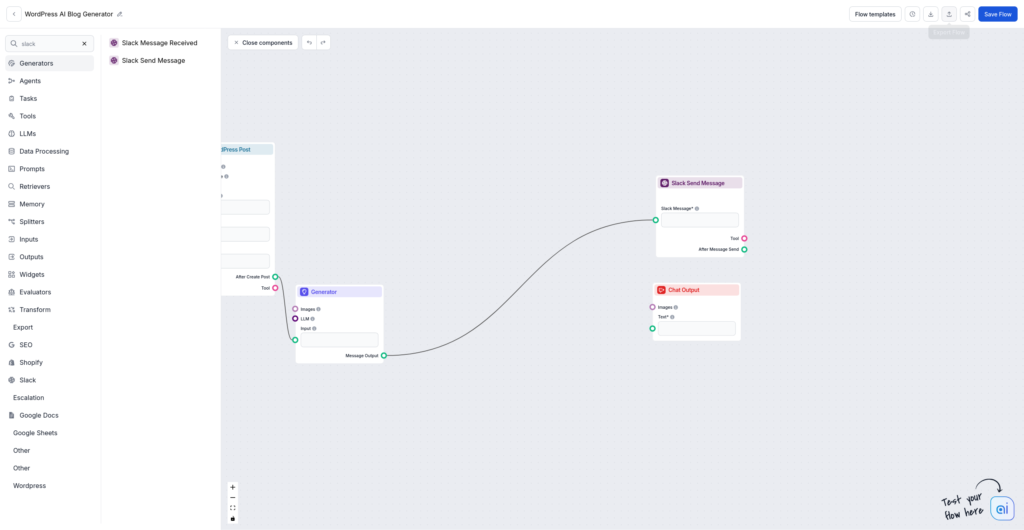
Task: Expand the Agents category
Action: [30, 80]
